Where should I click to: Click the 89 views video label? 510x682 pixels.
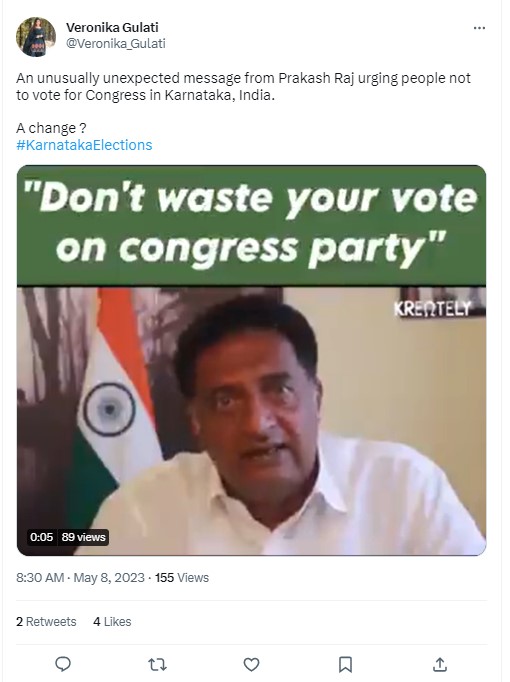(83, 537)
